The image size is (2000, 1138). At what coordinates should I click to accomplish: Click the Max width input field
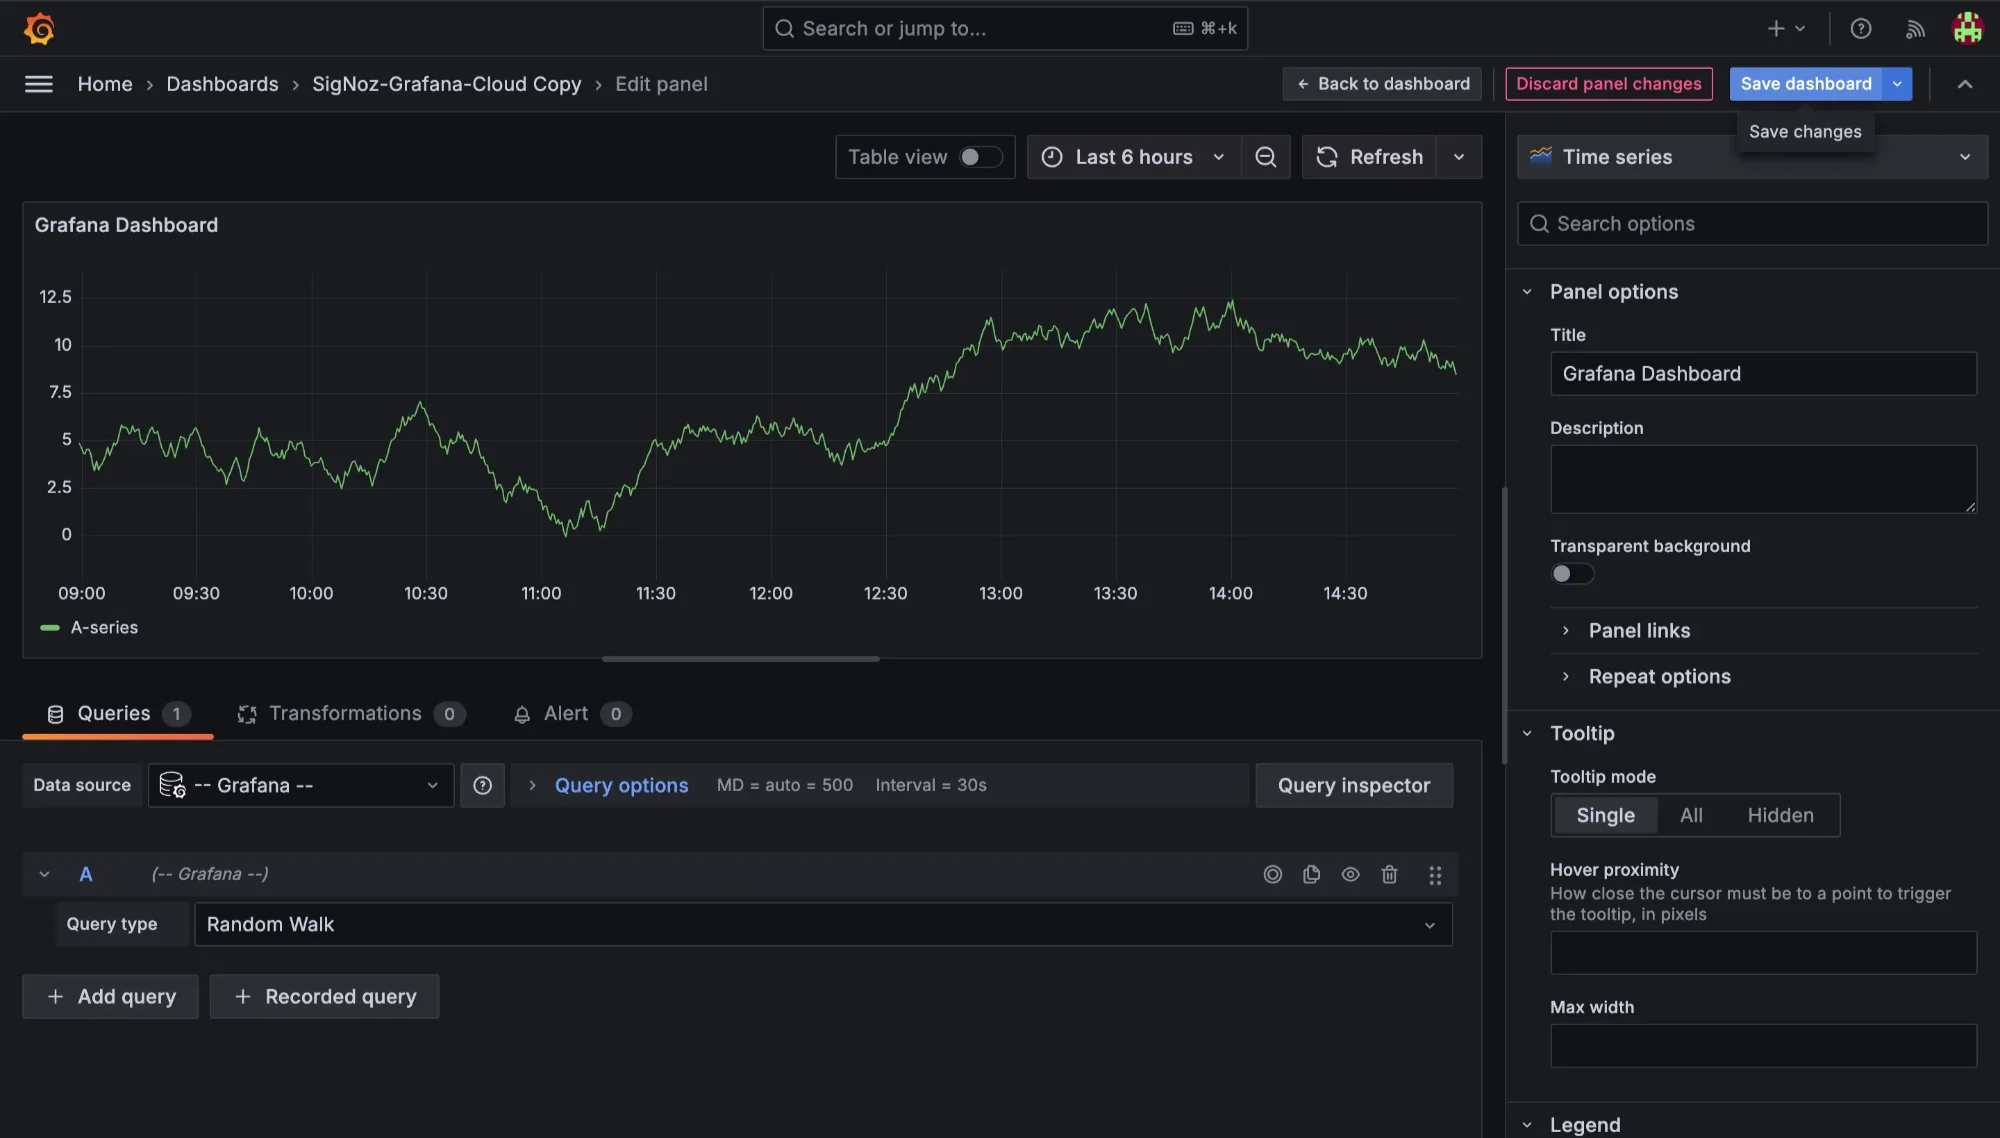1762,1046
